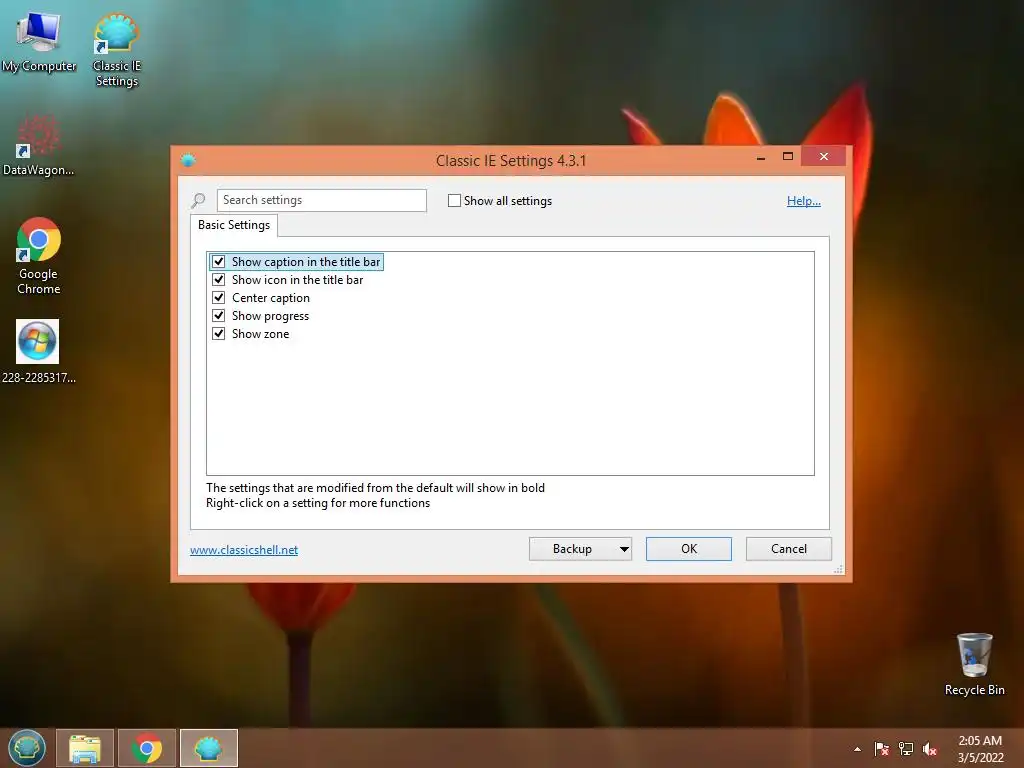Show hidden tray icons arrow
1024x768 pixels.
click(x=857, y=749)
